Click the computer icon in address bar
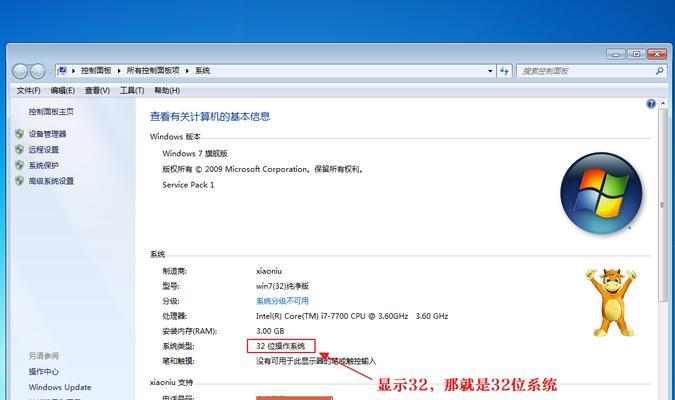The image size is (675, 400). tap(62, 71)
